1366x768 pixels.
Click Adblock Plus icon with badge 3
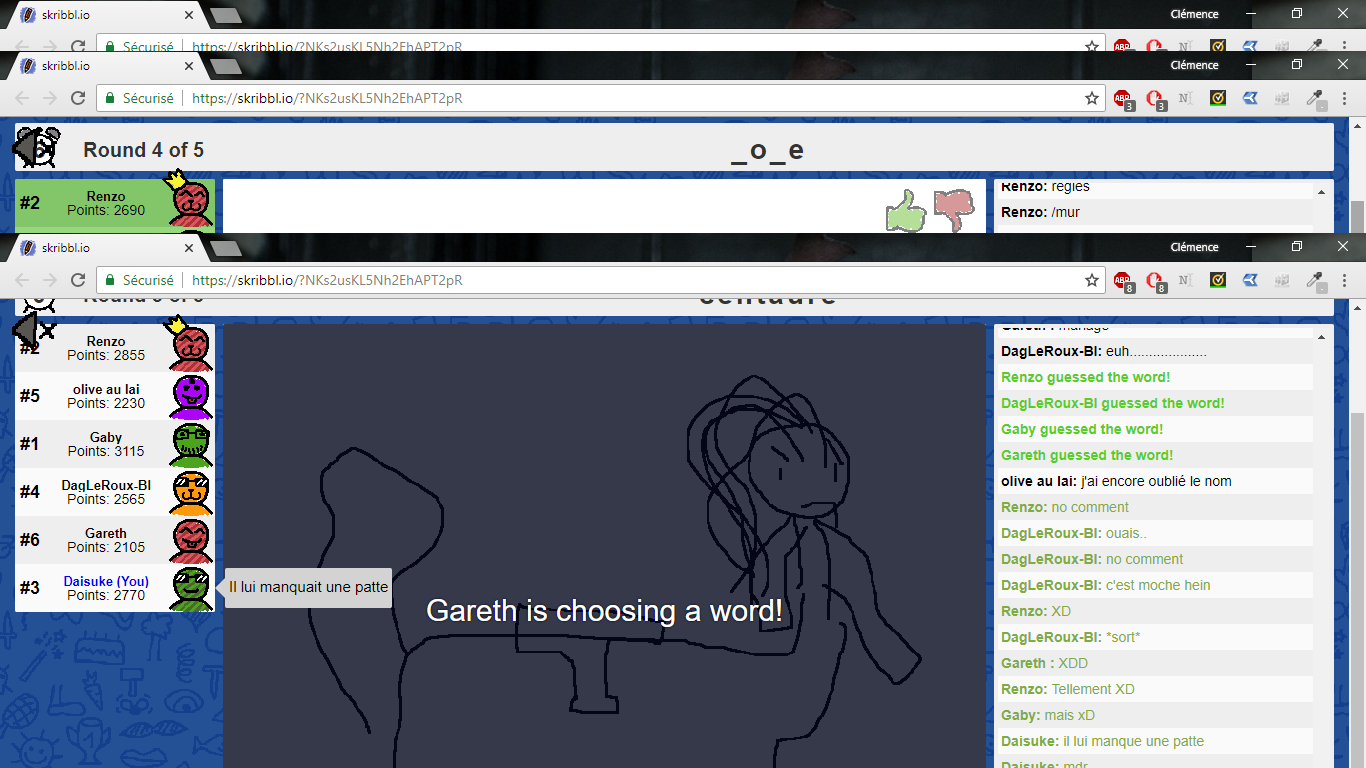pyautogui.click(x=1123, y=99)
